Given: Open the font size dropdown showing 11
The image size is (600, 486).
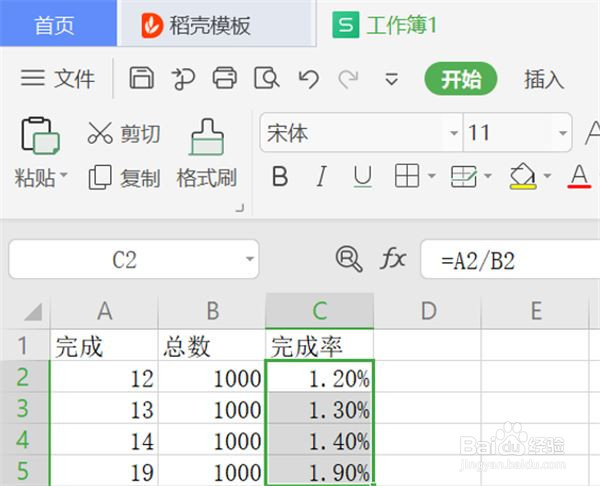Looking at the screenshot, I should click(x=562, y=133).
